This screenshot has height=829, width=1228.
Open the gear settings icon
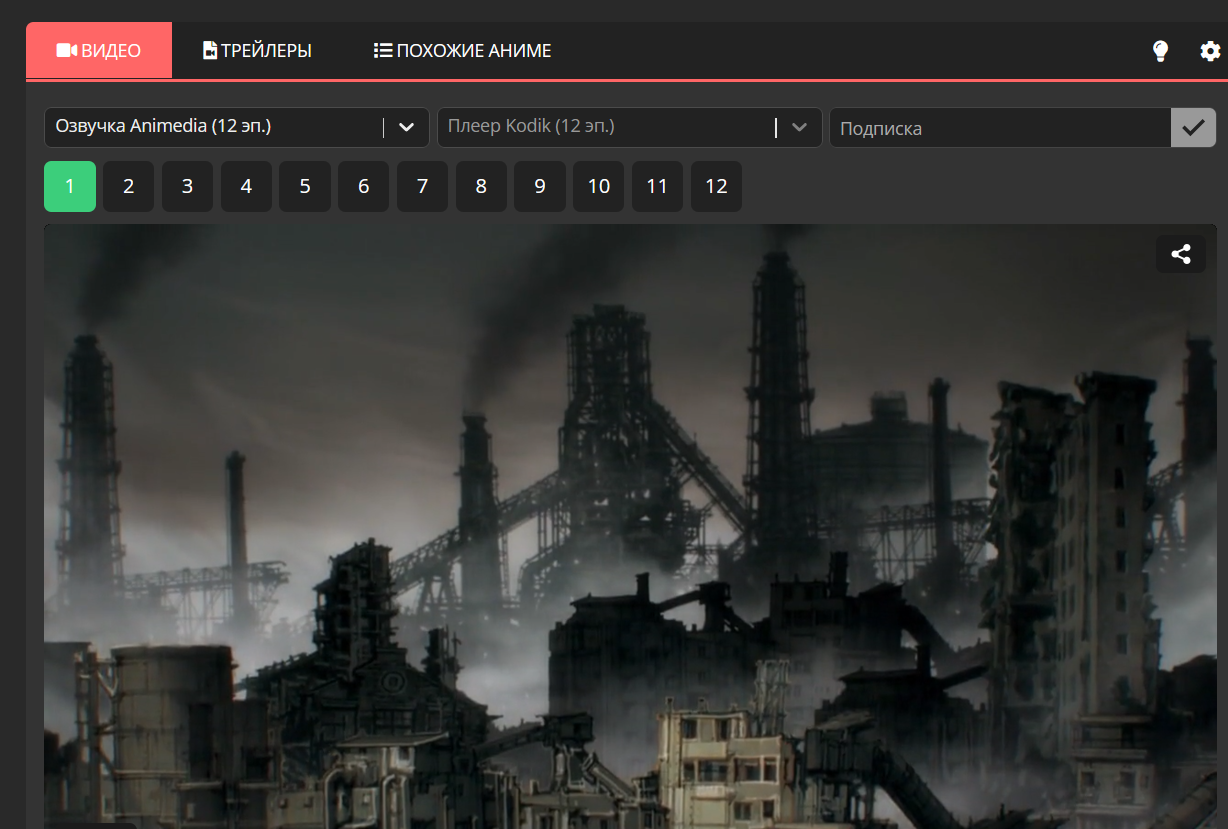[x=1210, y=51]
